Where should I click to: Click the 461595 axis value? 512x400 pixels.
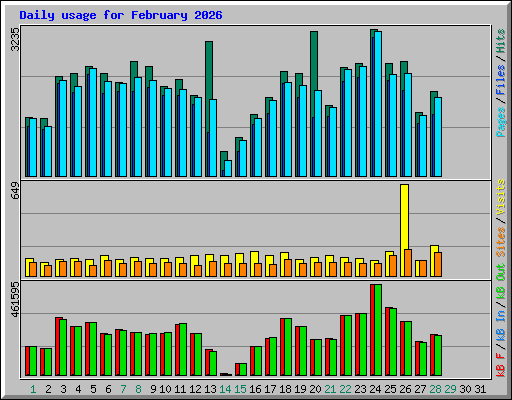(x=15, y=299)
